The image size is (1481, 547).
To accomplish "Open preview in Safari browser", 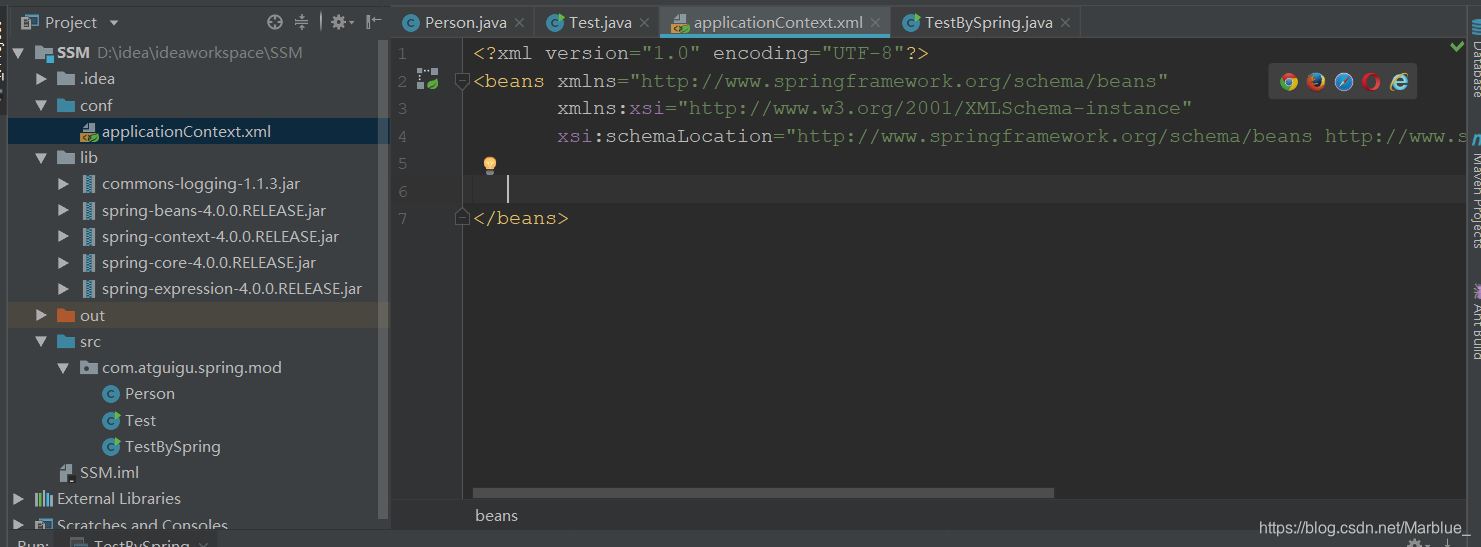I will click(1344, 82).
